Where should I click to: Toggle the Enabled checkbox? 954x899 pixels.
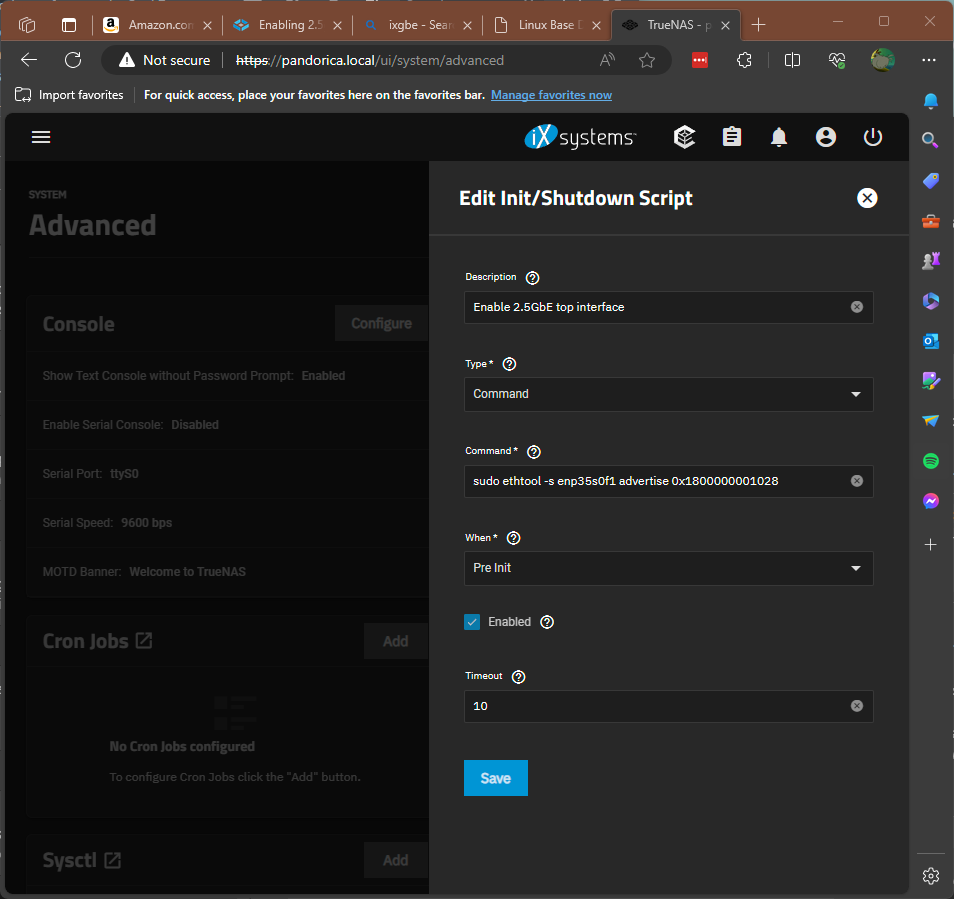point(472,622)
